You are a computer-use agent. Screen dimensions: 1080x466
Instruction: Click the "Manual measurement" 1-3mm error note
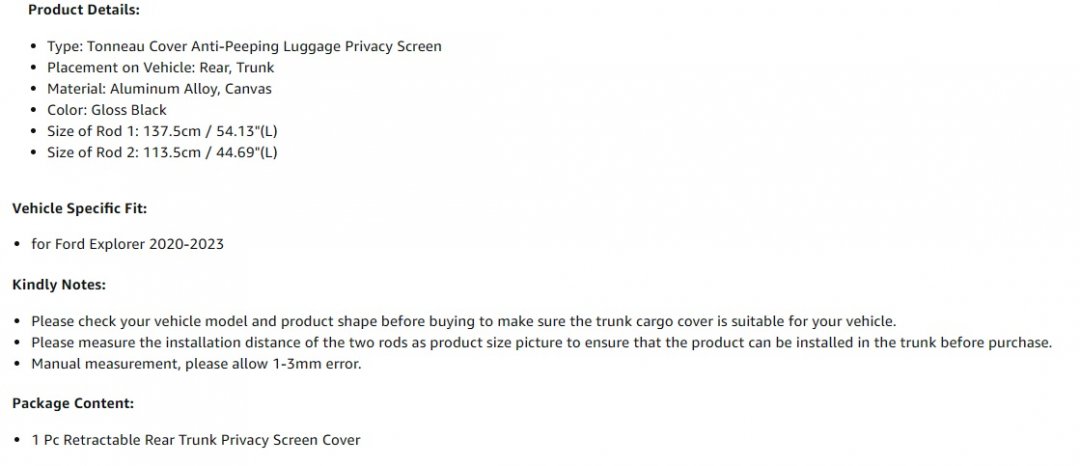[x=196, y=363]
